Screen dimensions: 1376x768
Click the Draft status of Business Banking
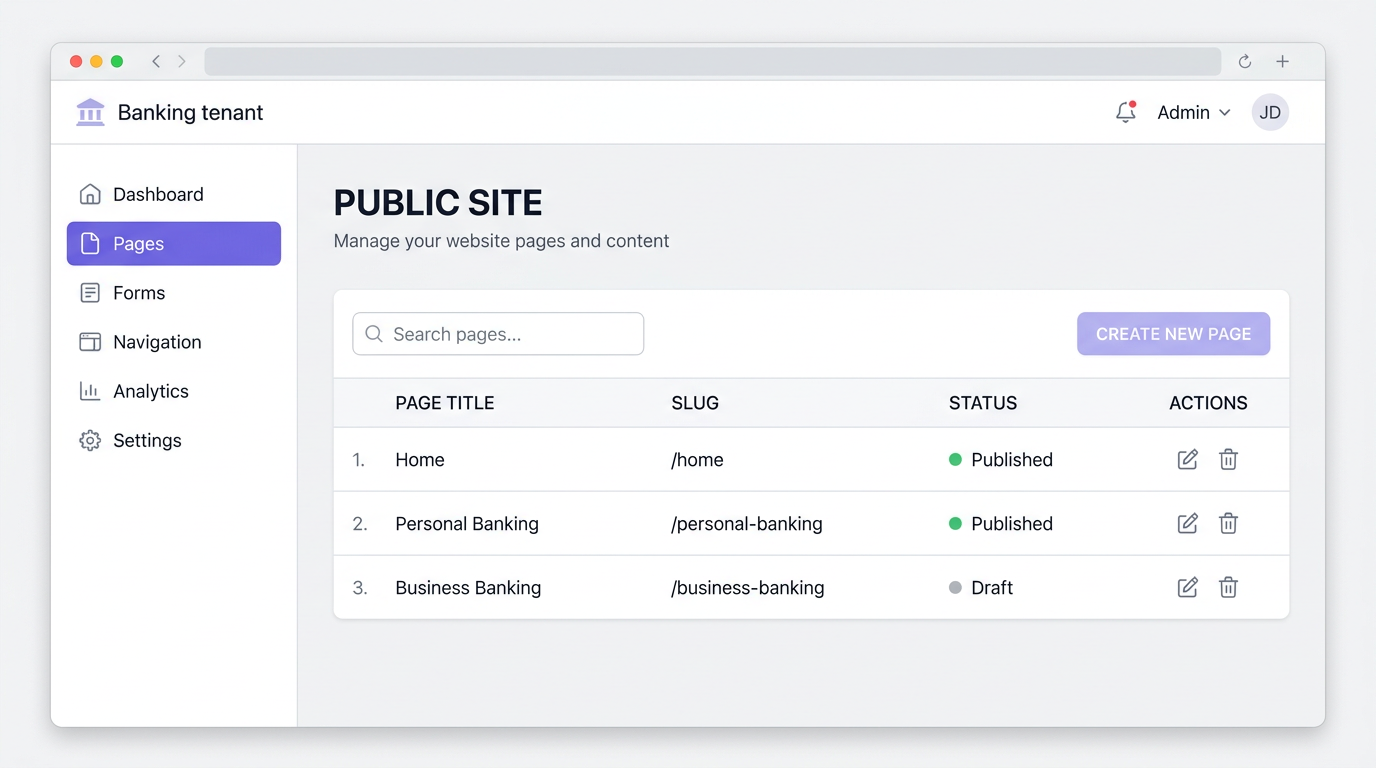981,588
